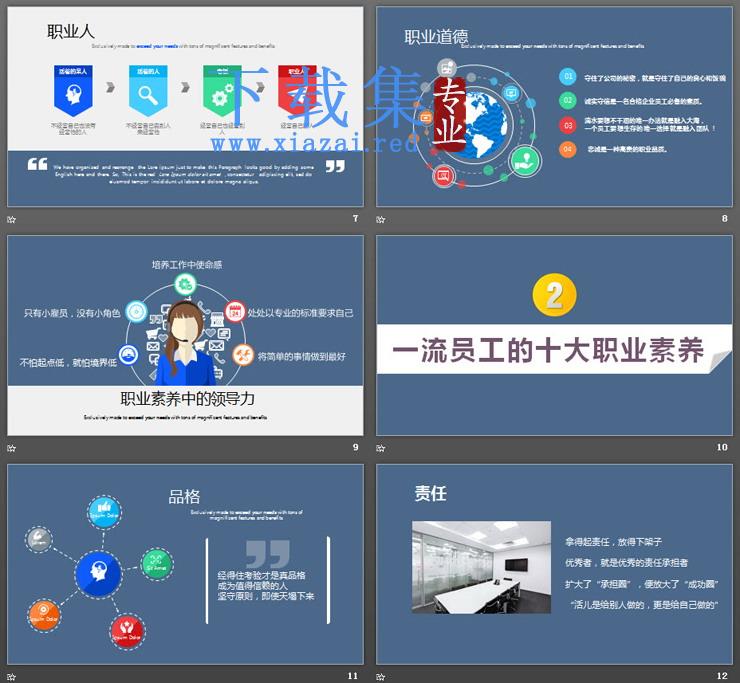This screenshot has height=683, width=740.
Task: Click the red 专业 seal on slide 8
Action: [449, 114]
